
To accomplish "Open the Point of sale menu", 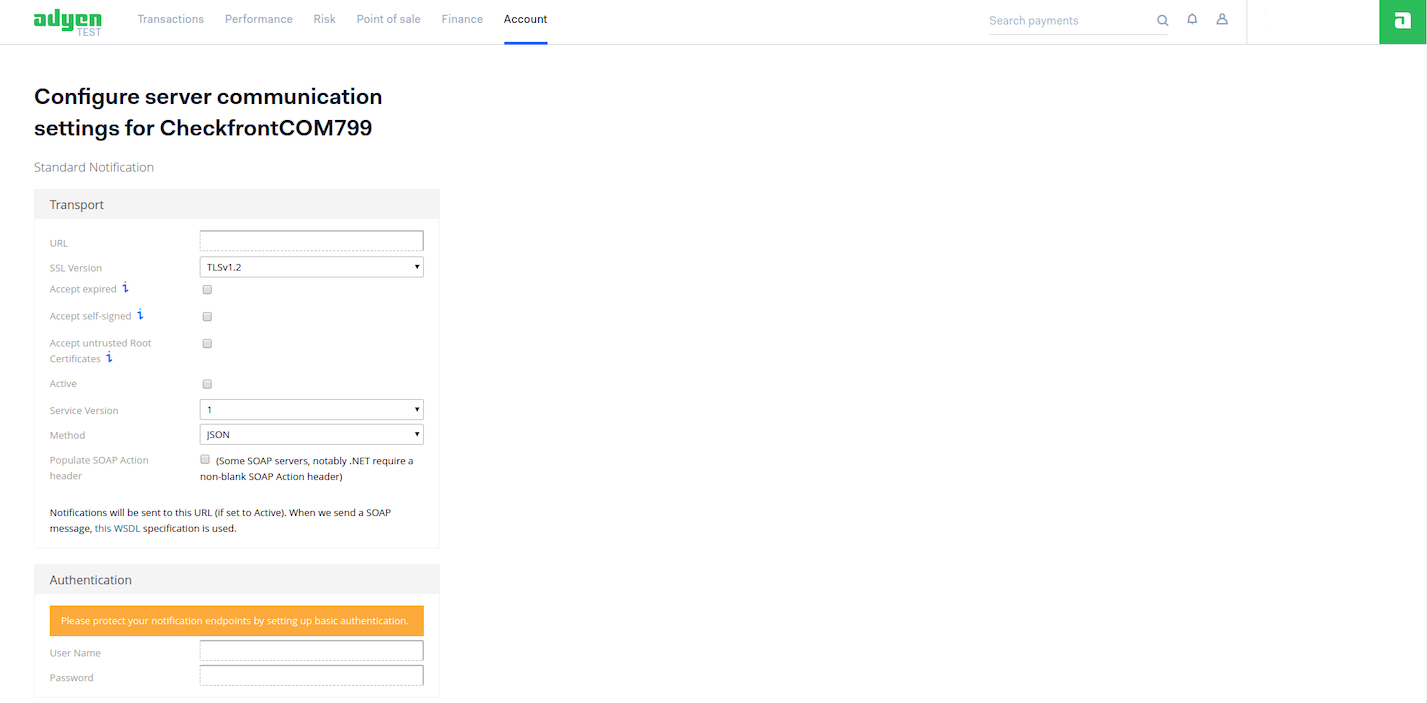I will pos(388,19).
